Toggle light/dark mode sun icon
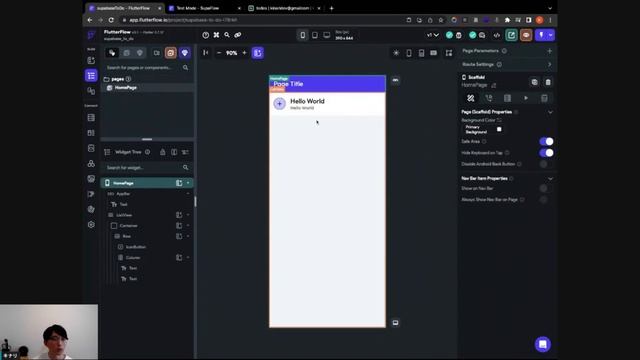This screenshot has height=360, width=640. click(396, 53)
